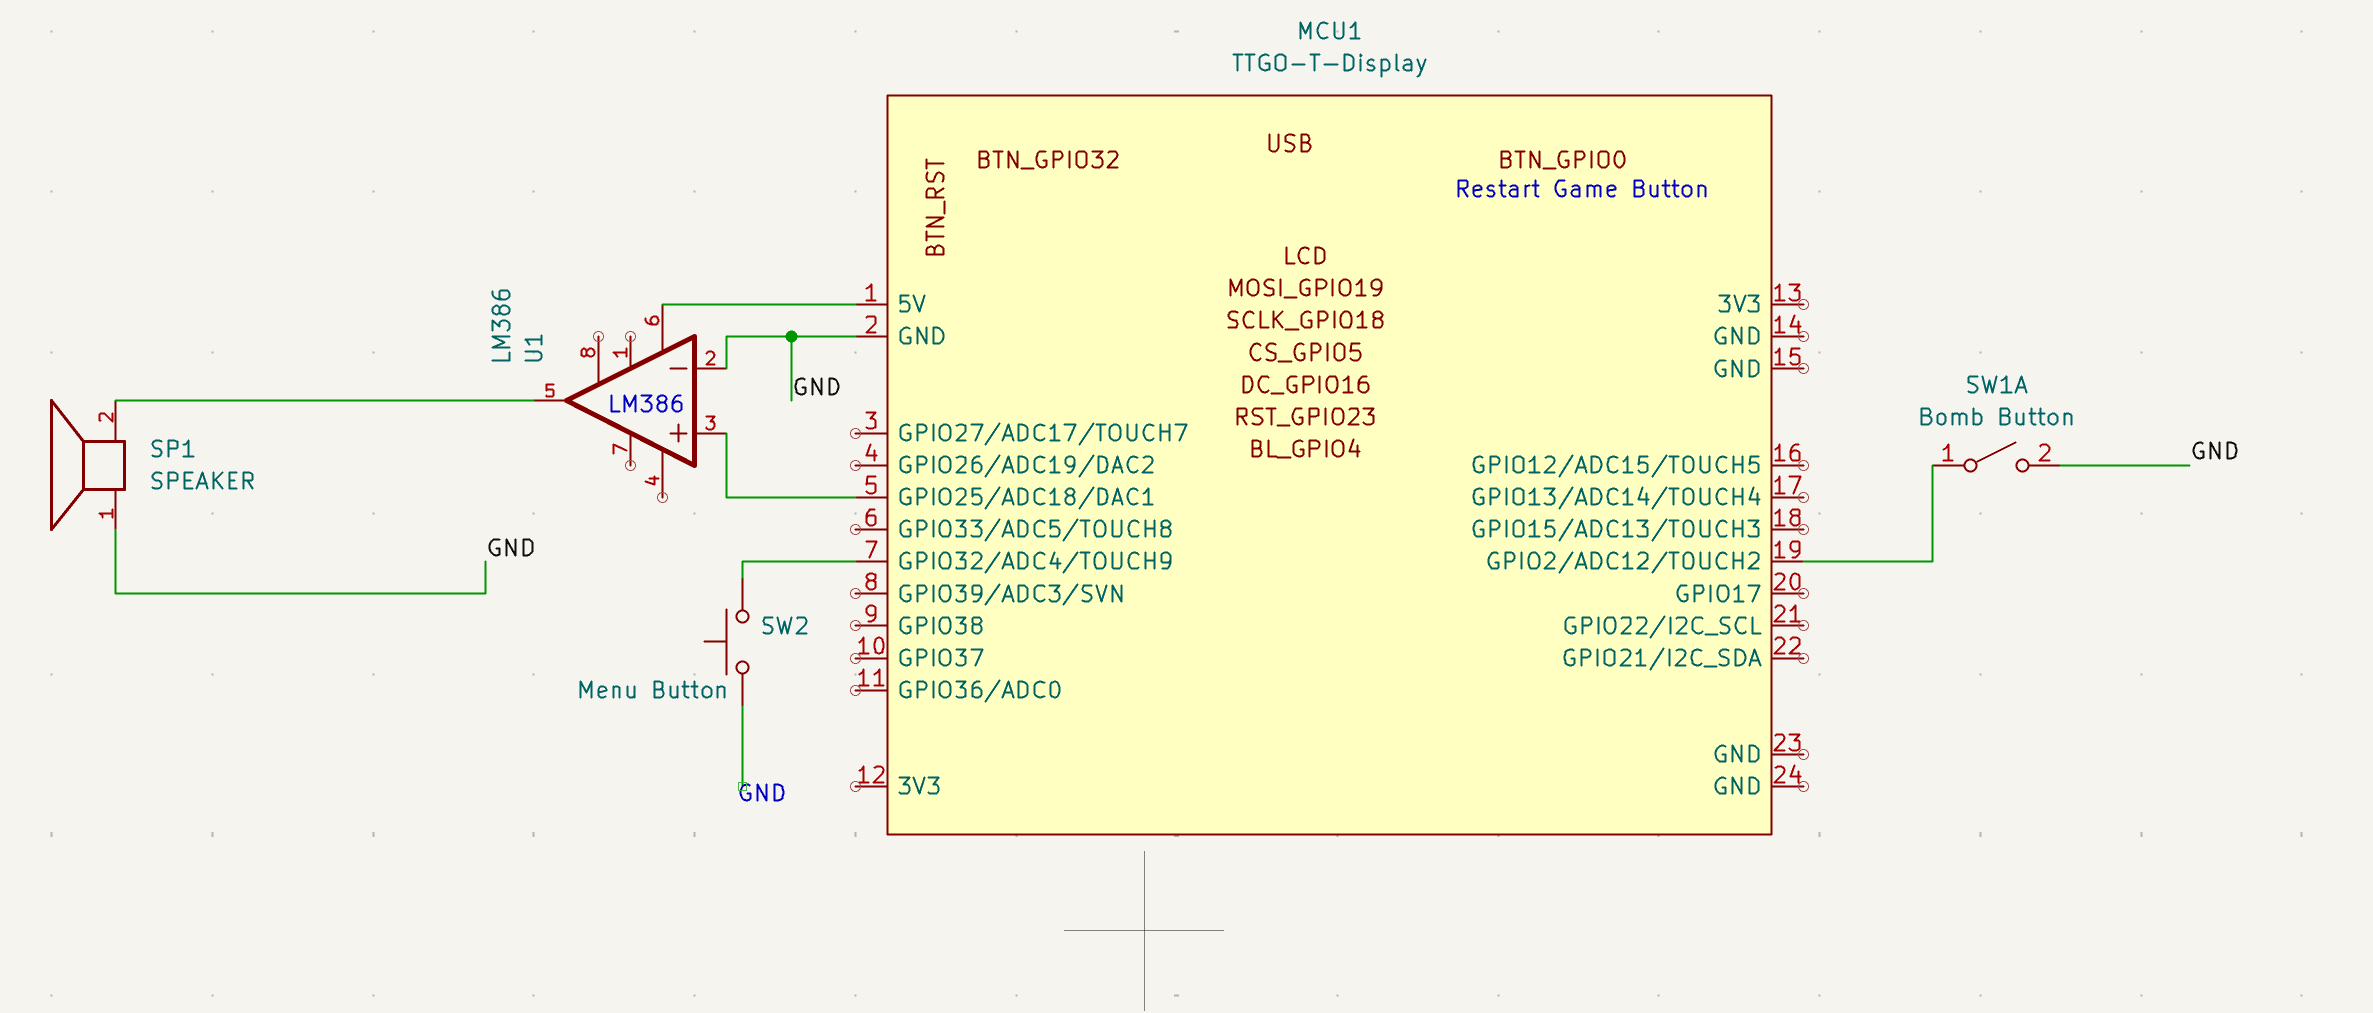
Task: Select the GPIO25/ADC18/DAC1 pin
Action: tap(1025, 497)
